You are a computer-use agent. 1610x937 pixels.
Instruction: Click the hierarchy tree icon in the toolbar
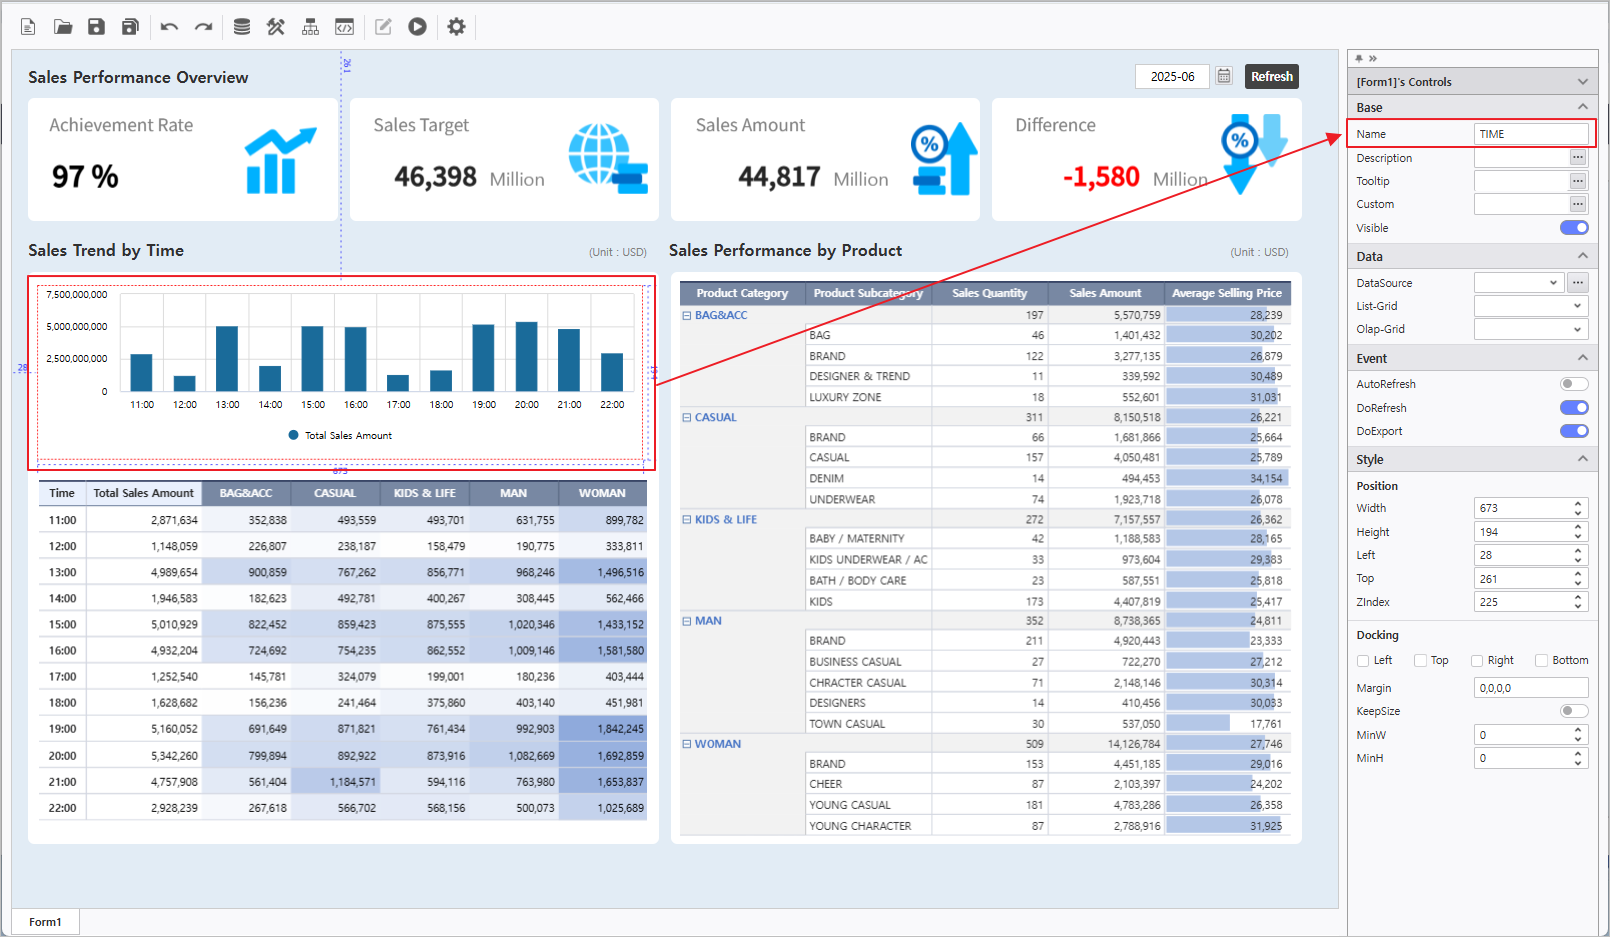click(310, 27)
